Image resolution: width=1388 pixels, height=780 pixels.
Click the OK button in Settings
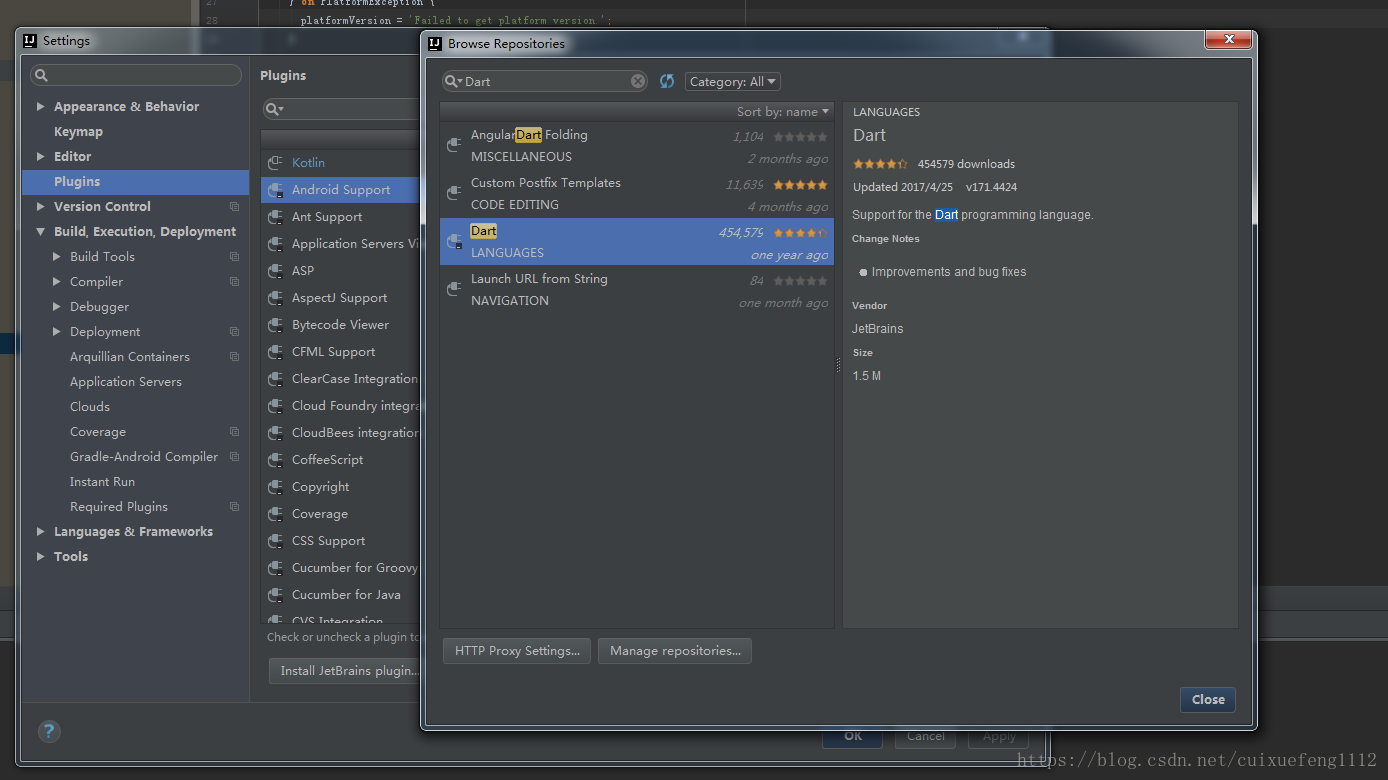[x=852, y=736]
